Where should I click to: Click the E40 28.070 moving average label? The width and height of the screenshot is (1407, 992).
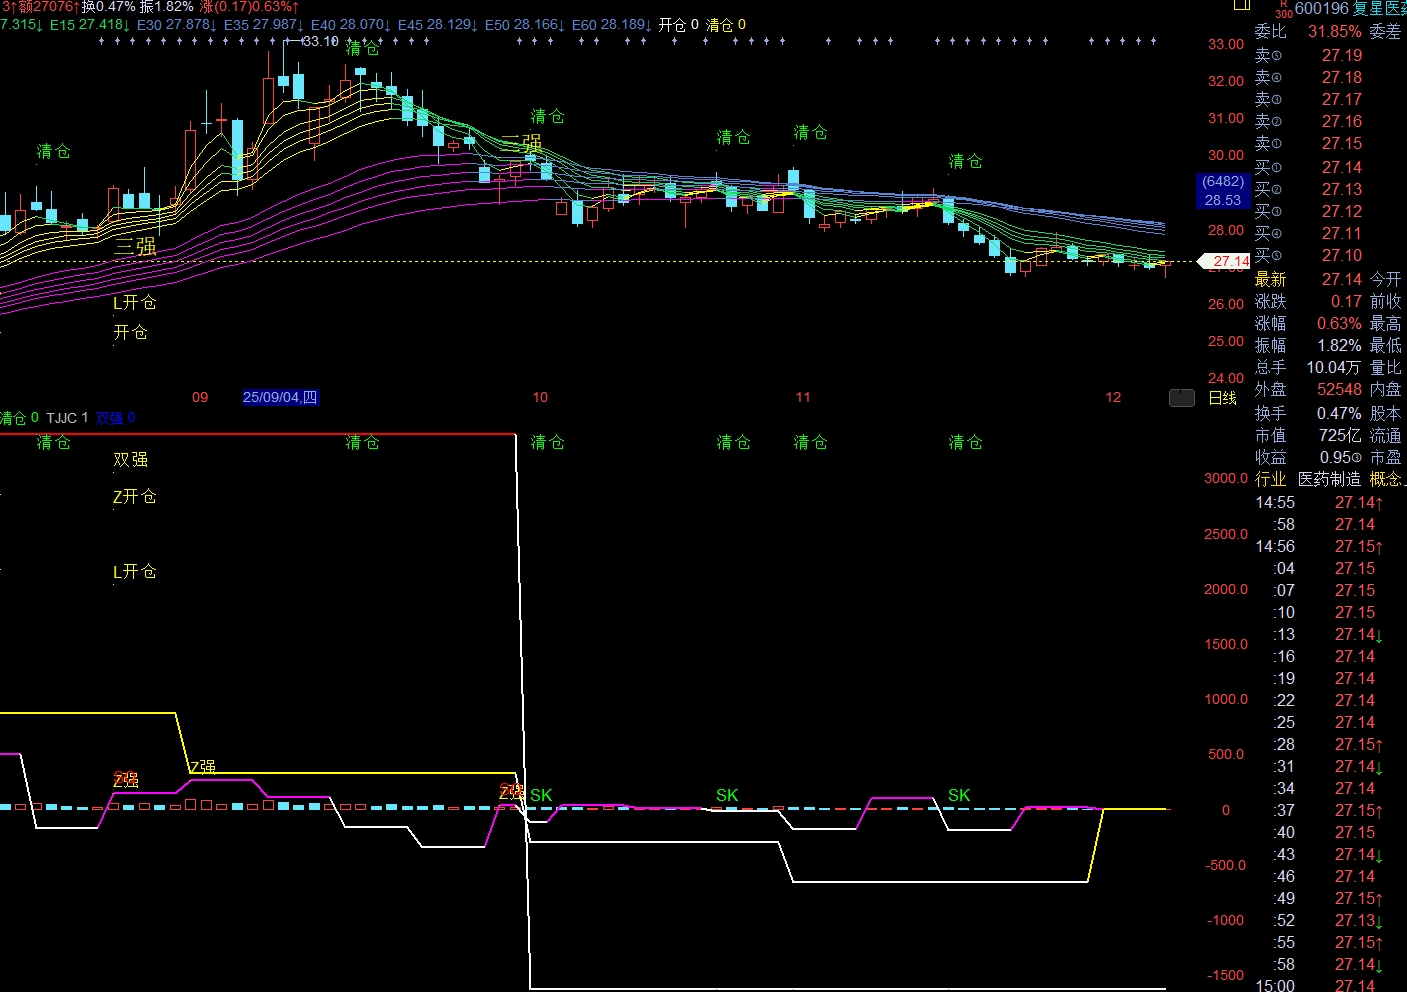pyautogui.click(x=351, y=25)
